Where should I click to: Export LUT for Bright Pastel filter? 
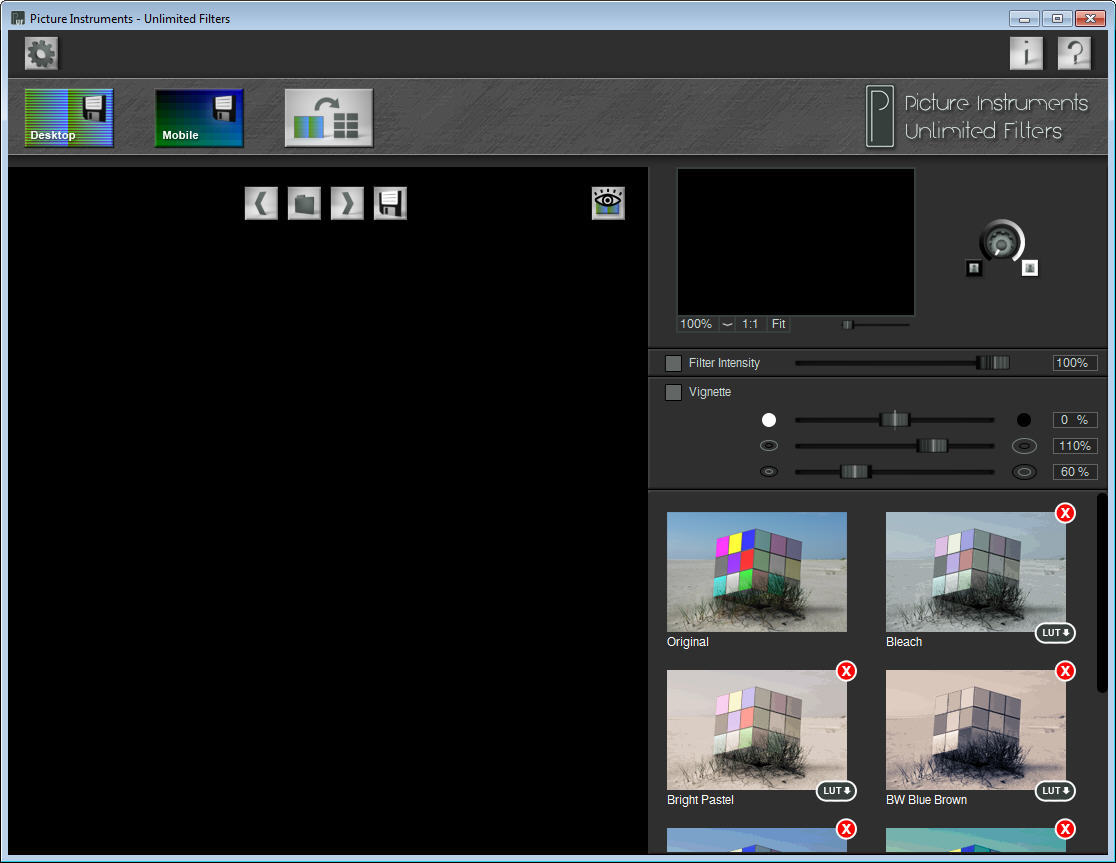tap(836, 790)
